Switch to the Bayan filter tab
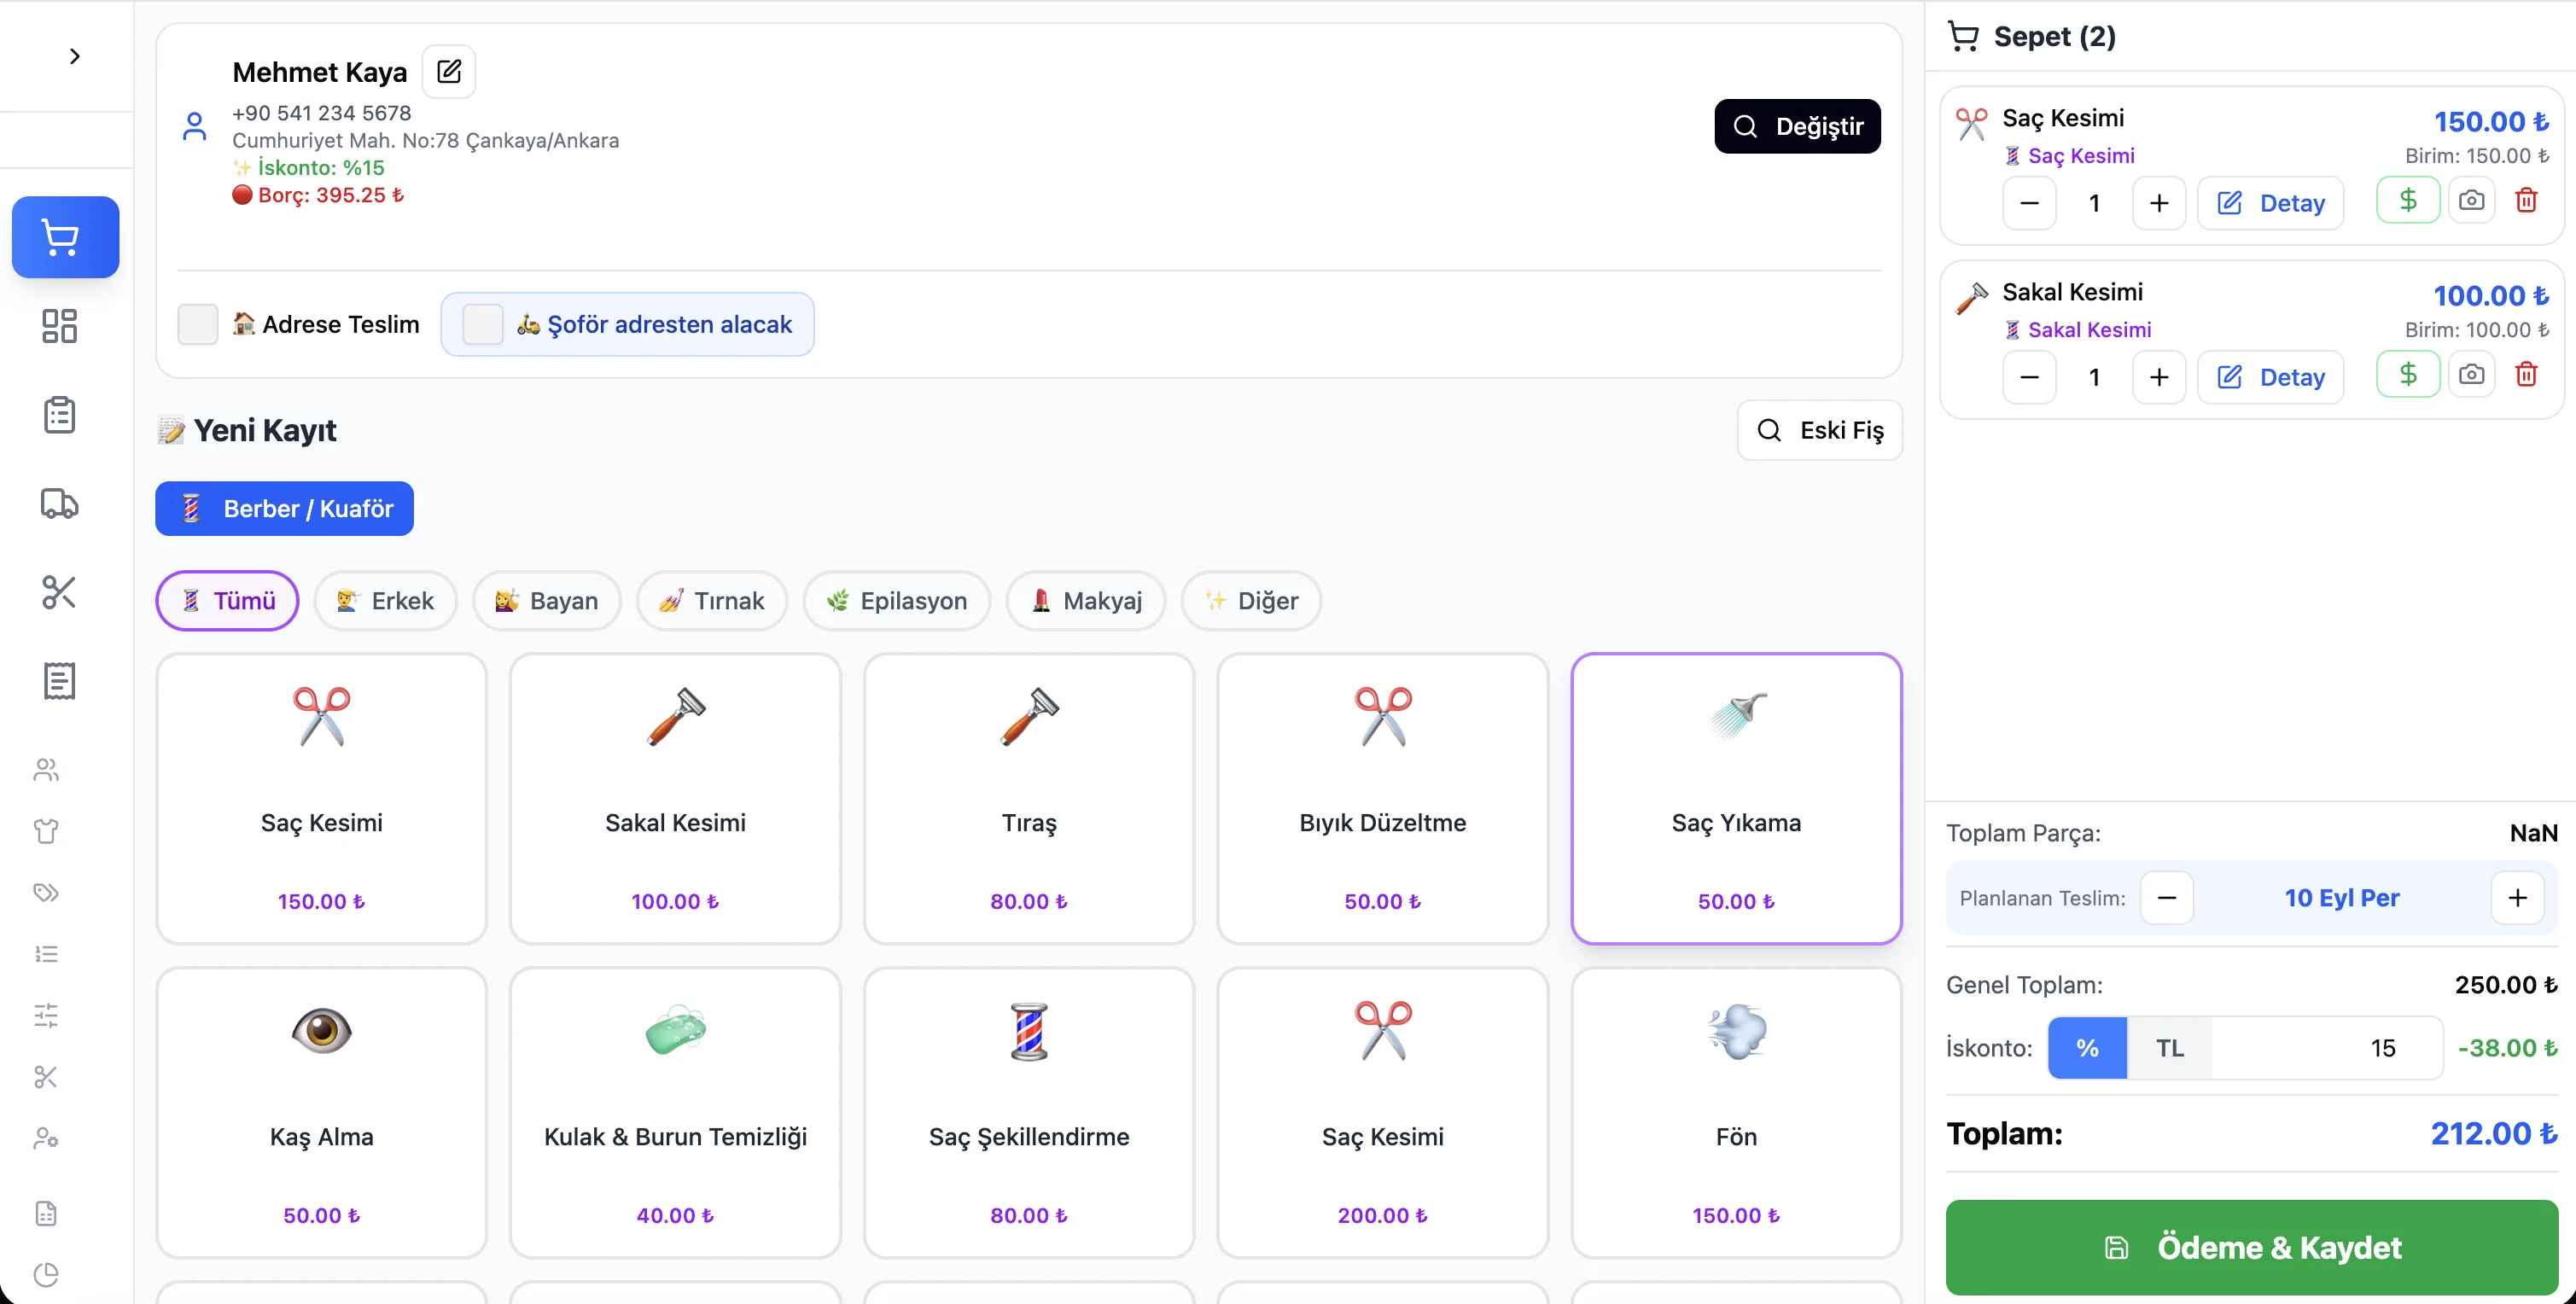The image size is (2576, 1304). 547,600
